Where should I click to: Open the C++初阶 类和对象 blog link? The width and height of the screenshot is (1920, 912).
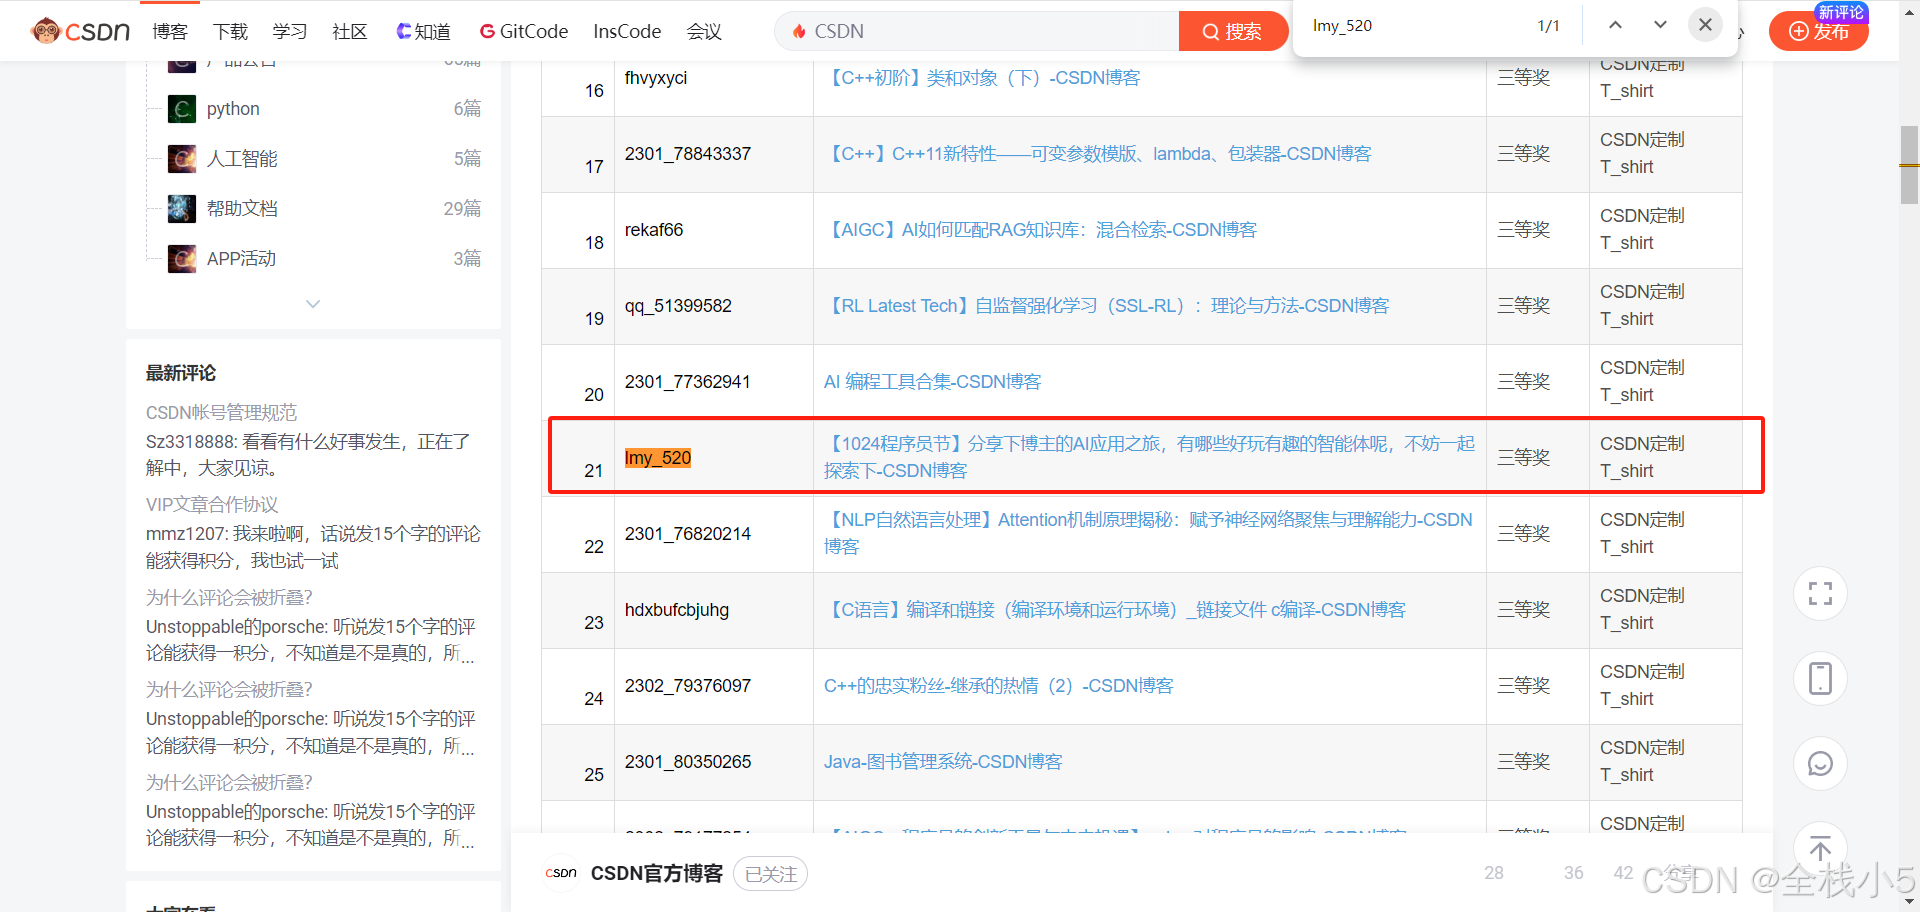[x=982, y=78]
